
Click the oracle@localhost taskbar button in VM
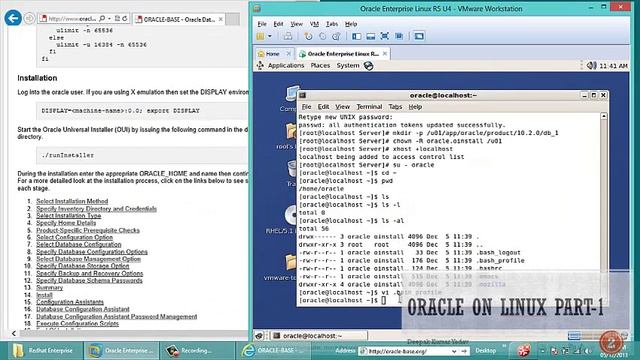point(319,336)
